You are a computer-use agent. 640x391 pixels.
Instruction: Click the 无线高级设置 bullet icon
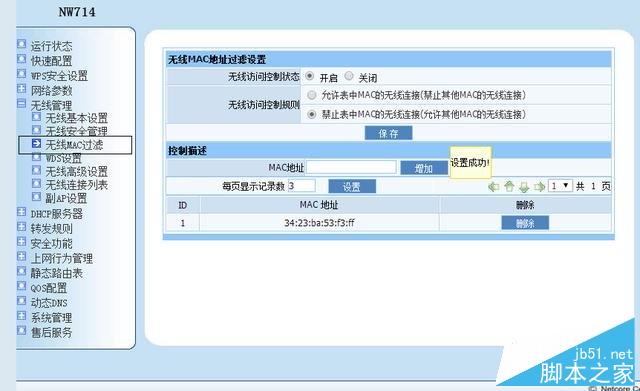[x=36, y=170]
